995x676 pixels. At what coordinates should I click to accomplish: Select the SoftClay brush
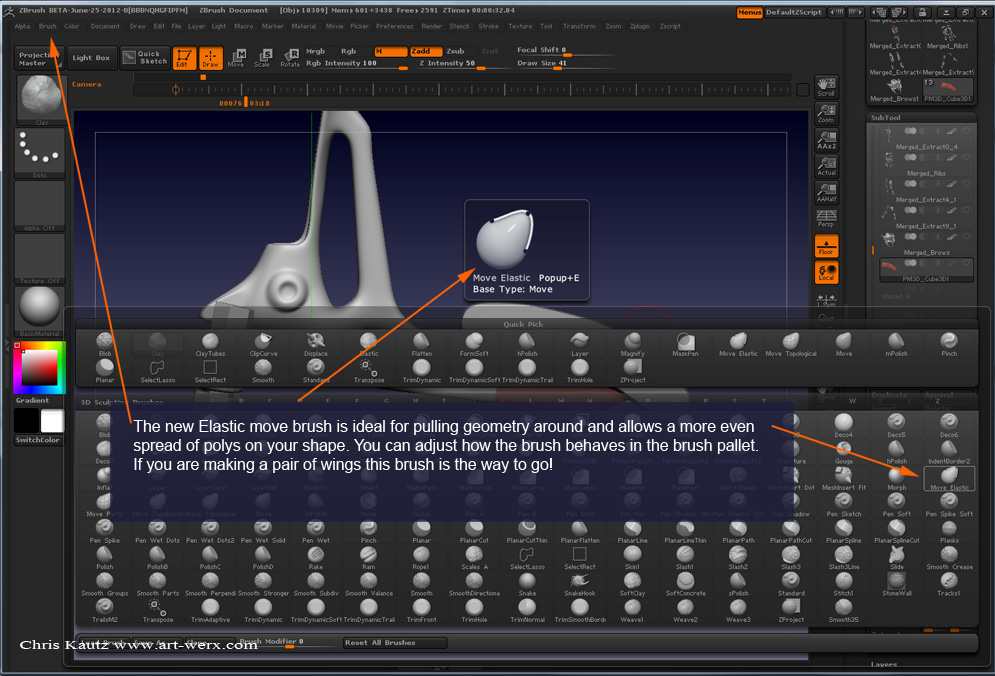pos(632,584)
